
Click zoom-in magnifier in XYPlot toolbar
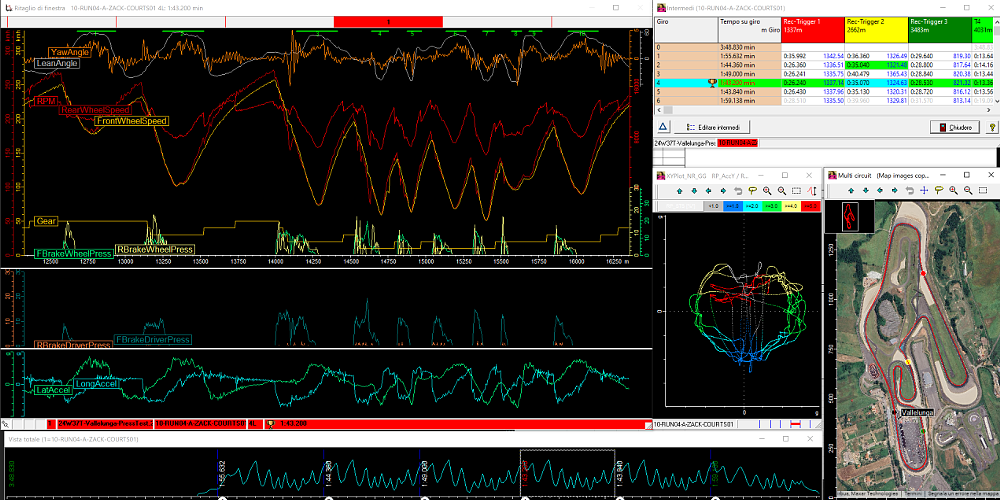click(767, 190)
